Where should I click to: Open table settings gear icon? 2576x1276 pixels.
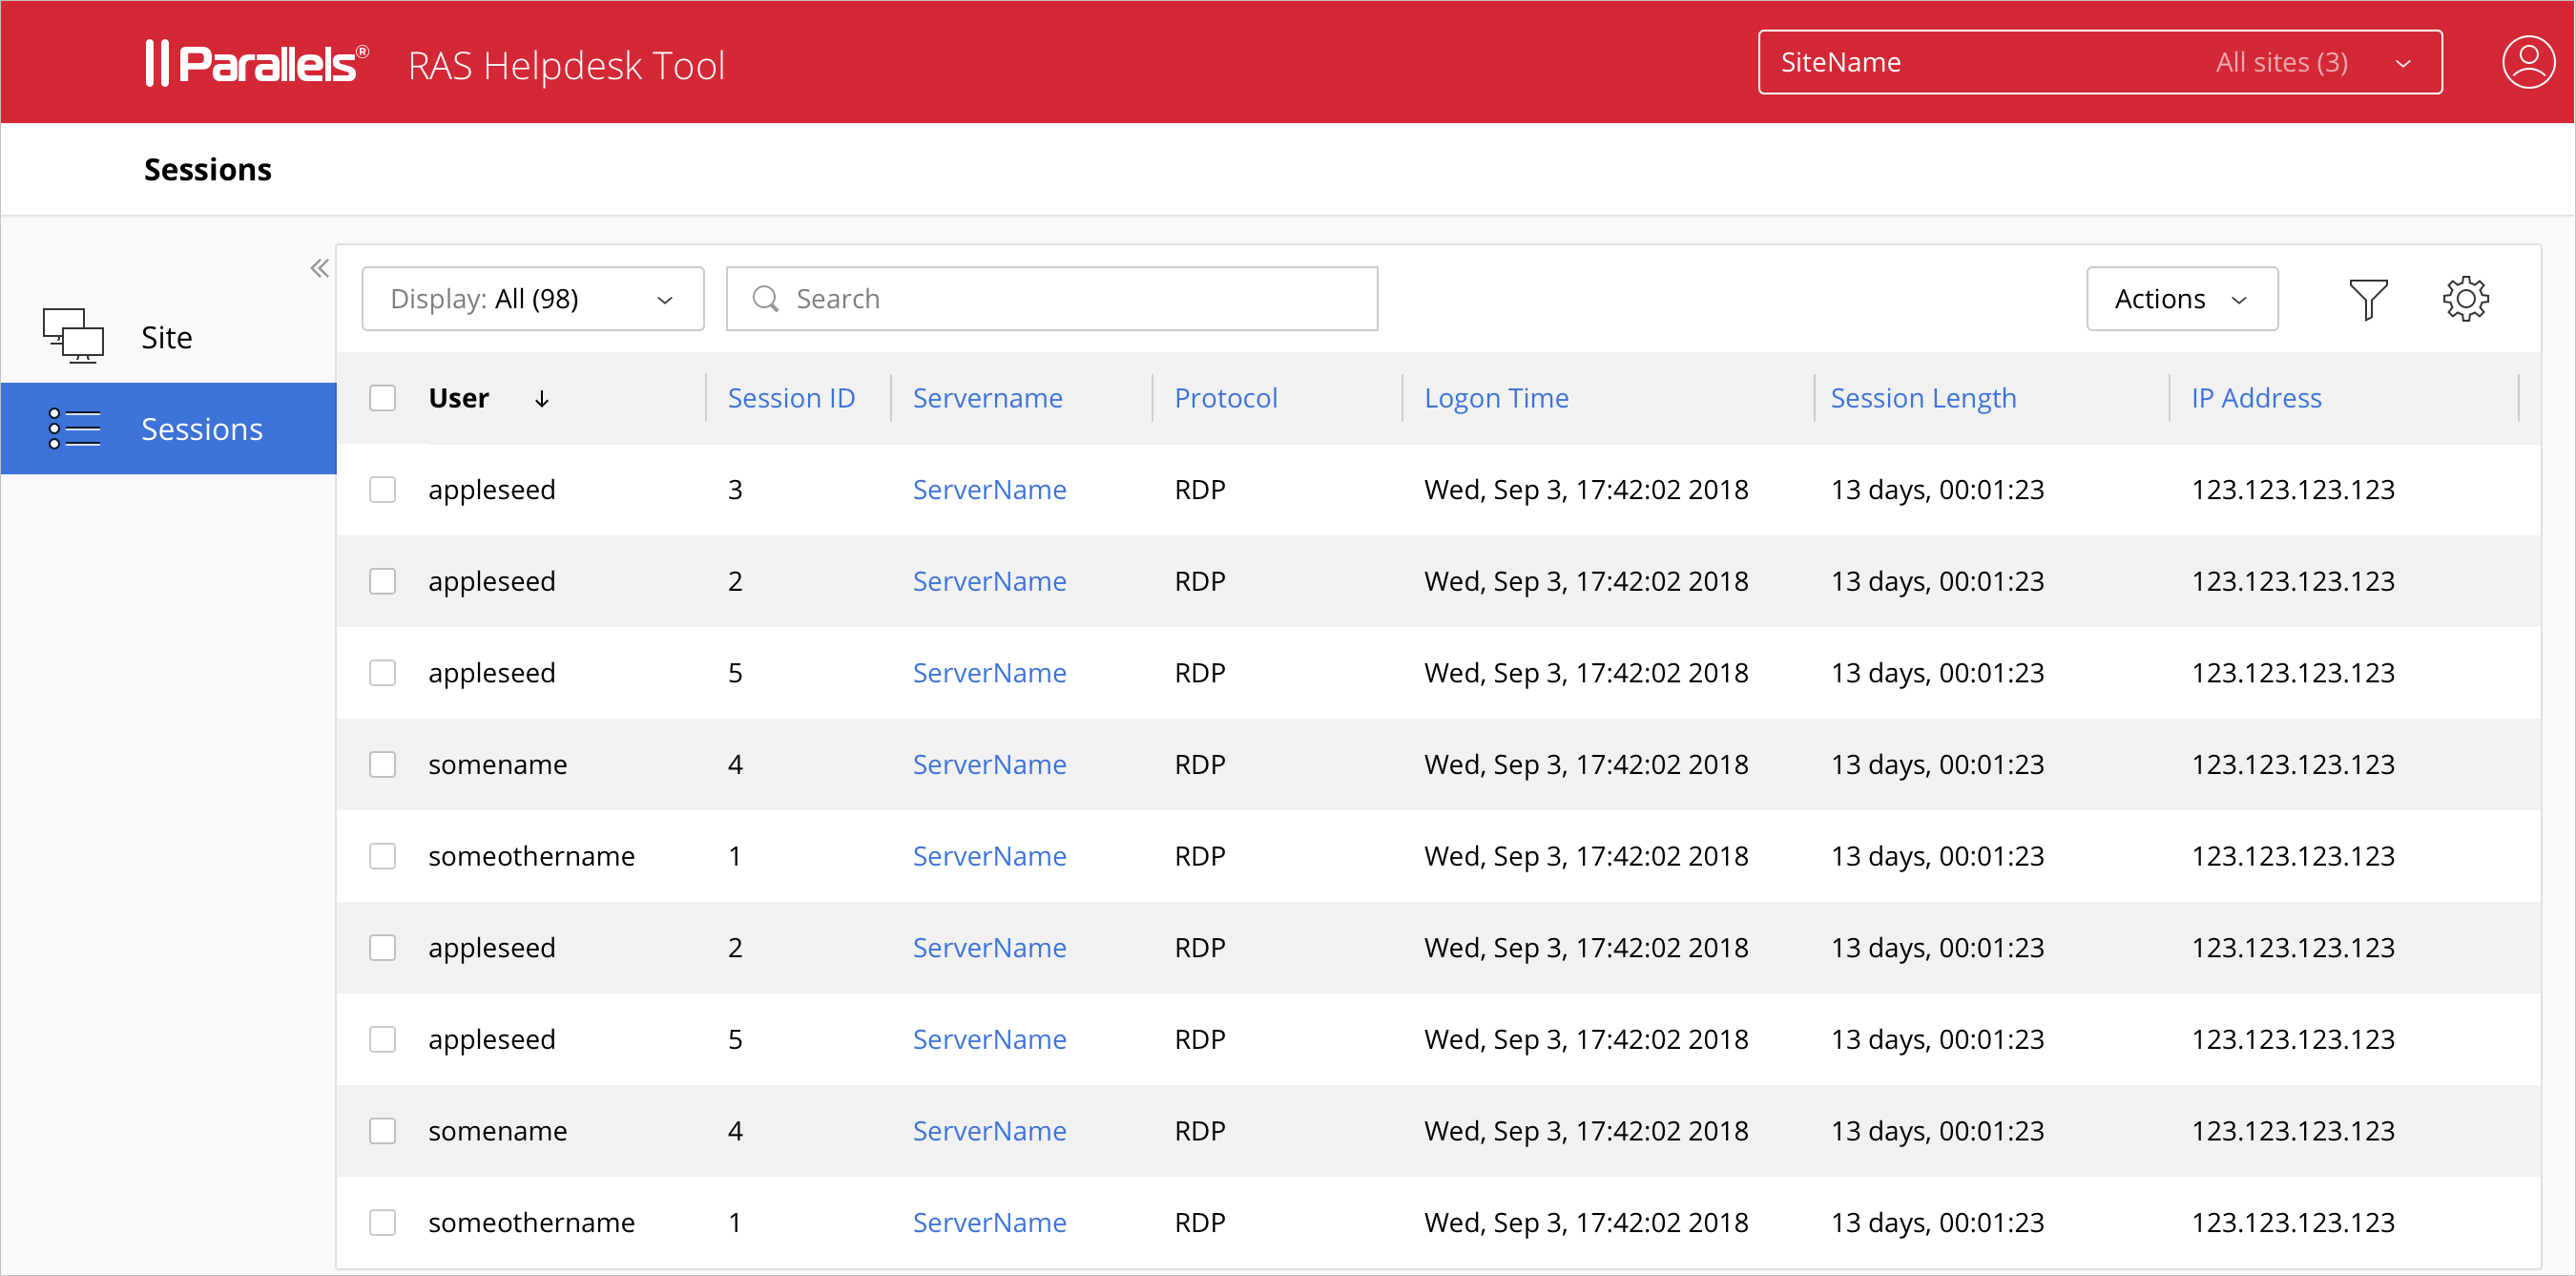2465,299
